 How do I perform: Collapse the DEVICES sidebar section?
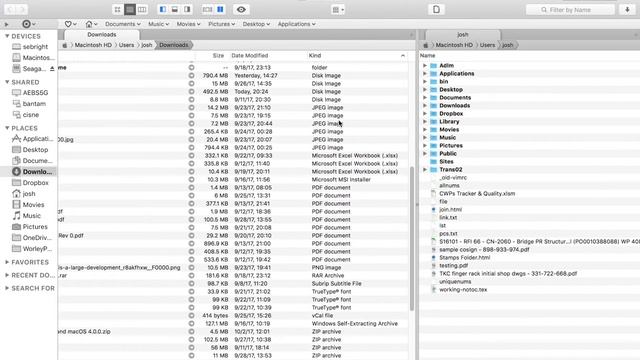coord(7,36)
